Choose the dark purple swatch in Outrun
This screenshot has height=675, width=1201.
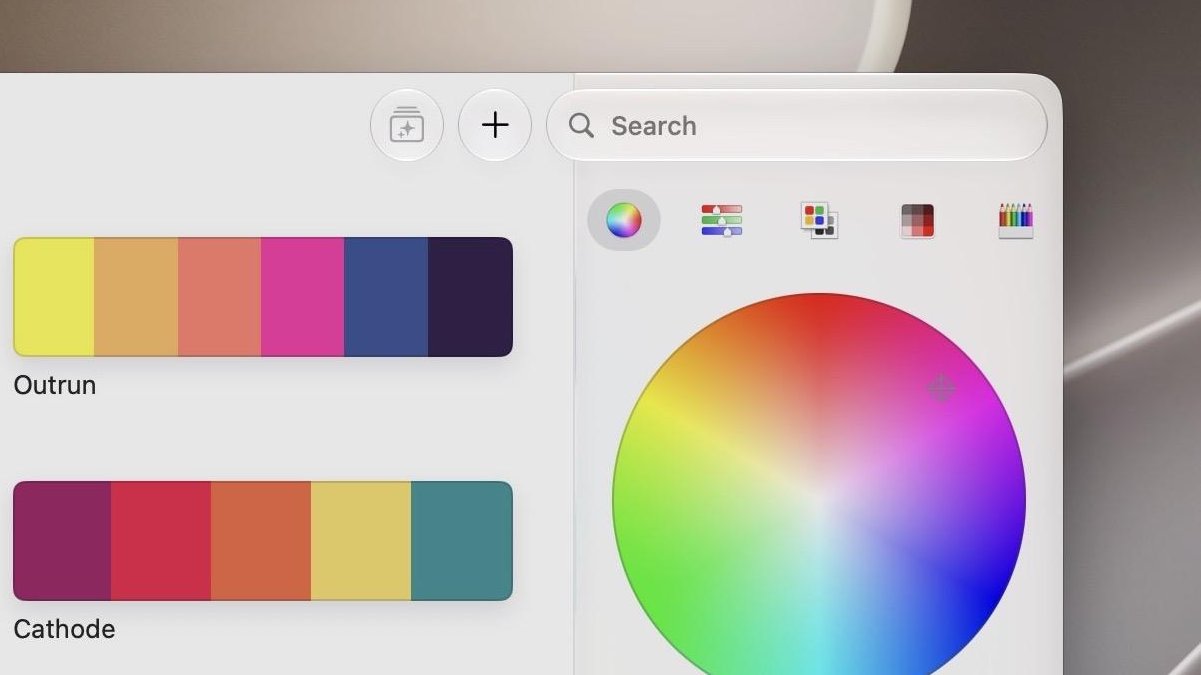(470, 297)
